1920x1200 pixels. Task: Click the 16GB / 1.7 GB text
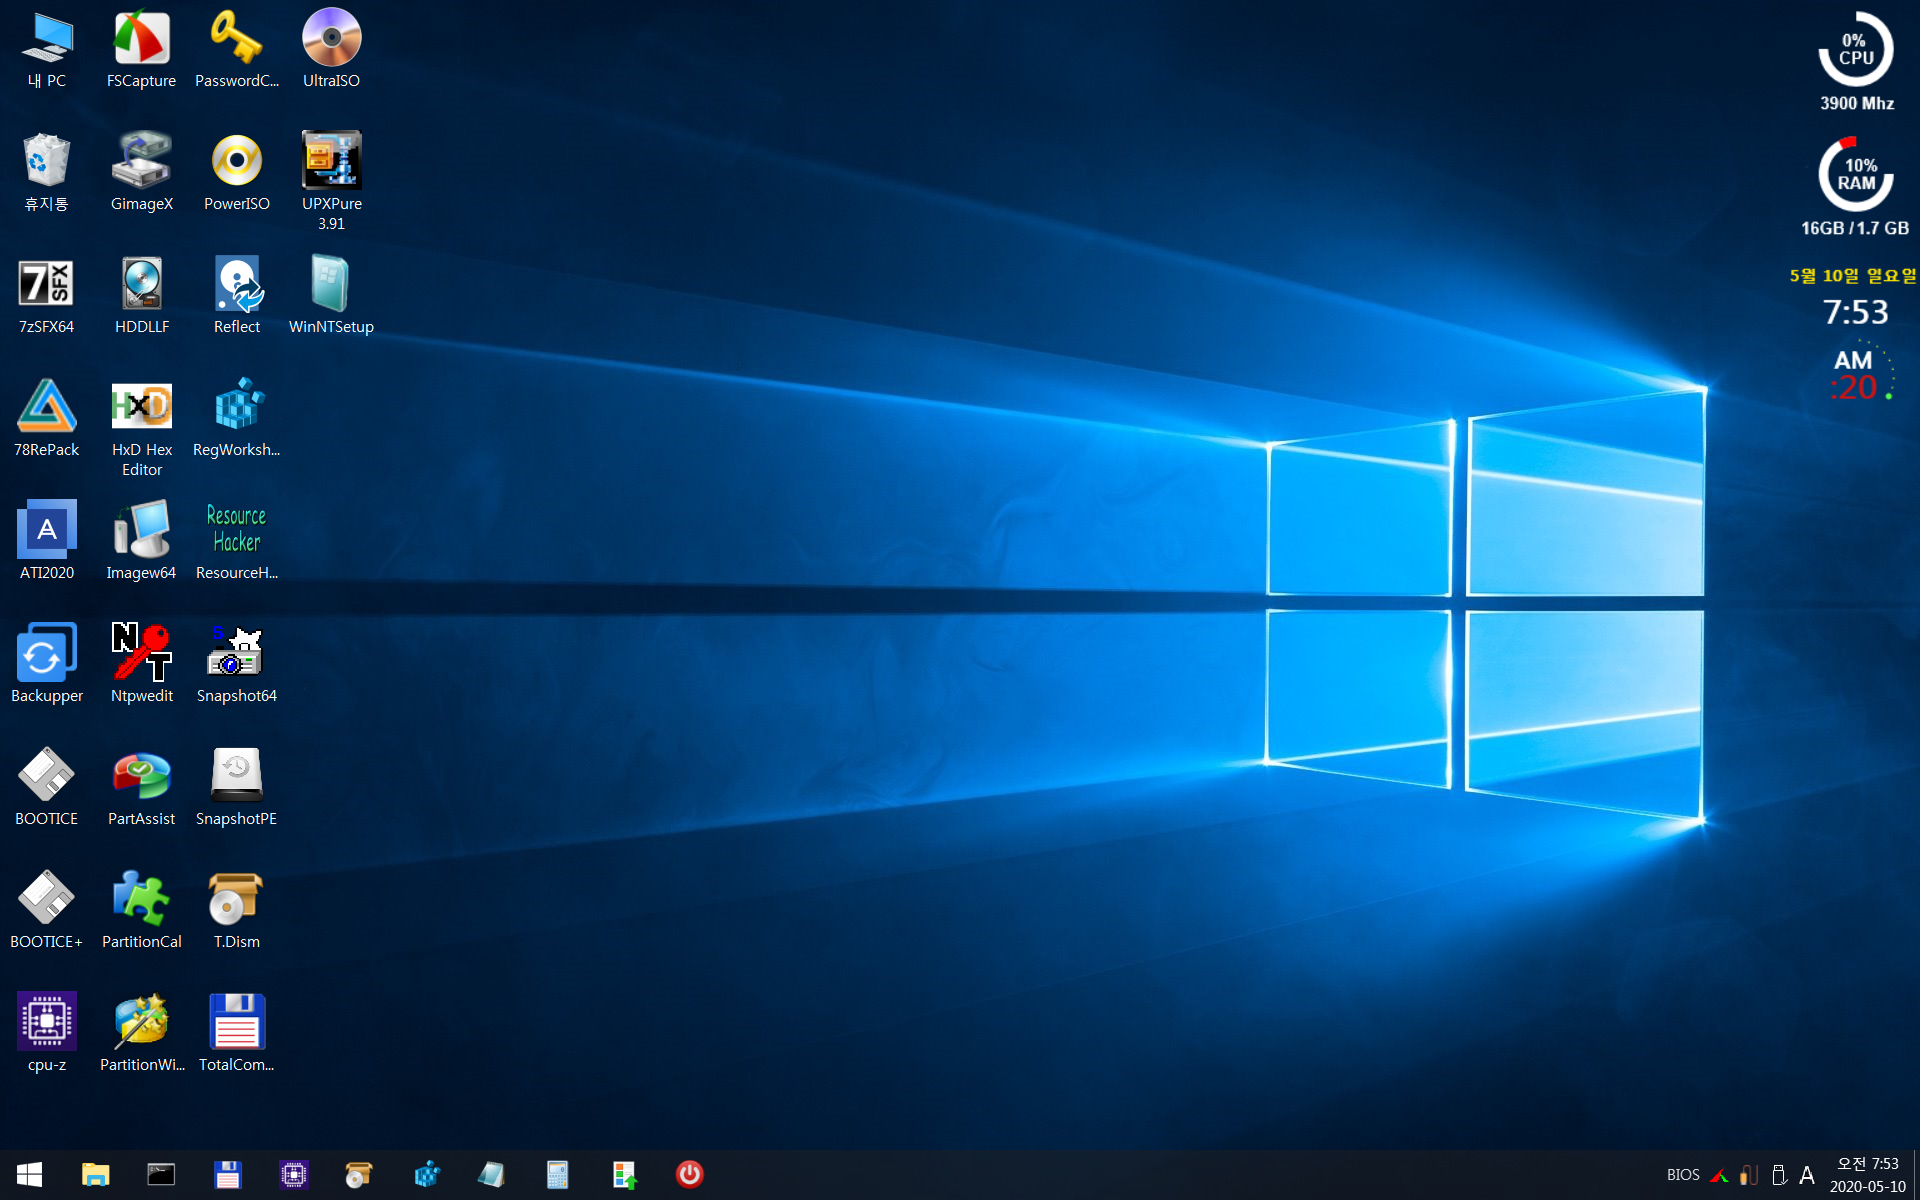pyautogui.click(x=1855, y=228)
